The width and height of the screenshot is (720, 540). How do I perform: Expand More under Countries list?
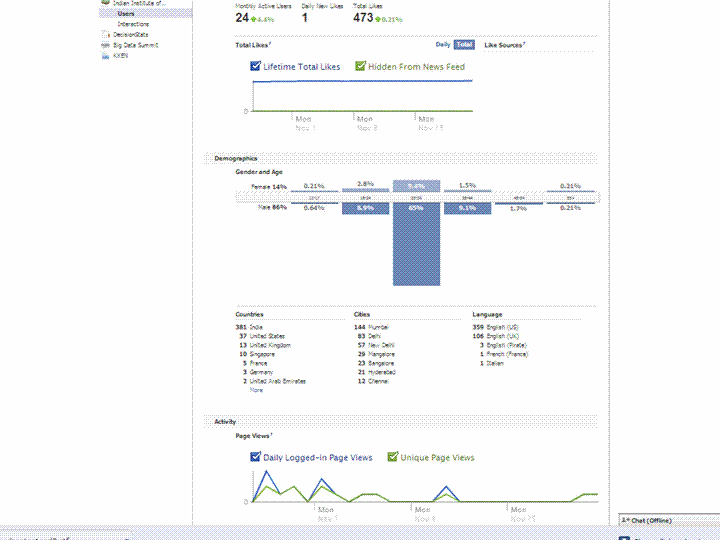point(256,390)
